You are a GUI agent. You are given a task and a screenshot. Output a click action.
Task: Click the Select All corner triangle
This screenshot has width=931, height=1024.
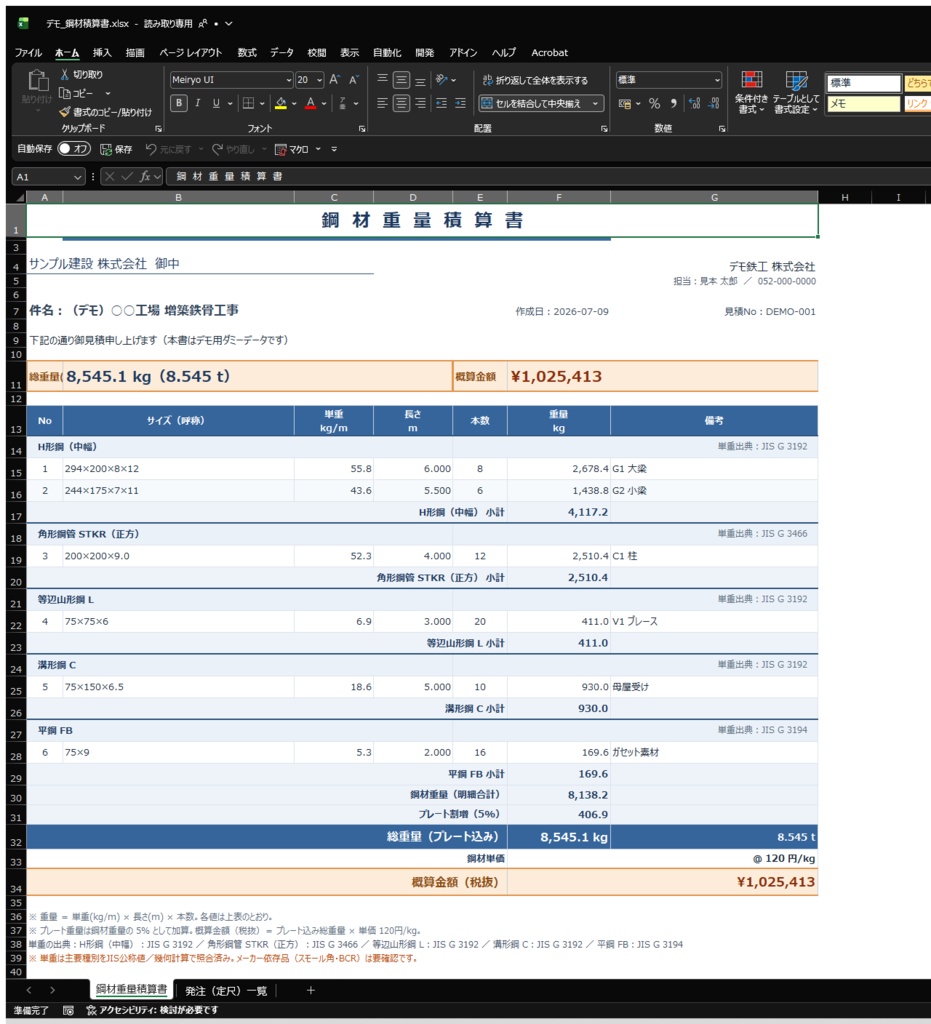tap(20, 197)
